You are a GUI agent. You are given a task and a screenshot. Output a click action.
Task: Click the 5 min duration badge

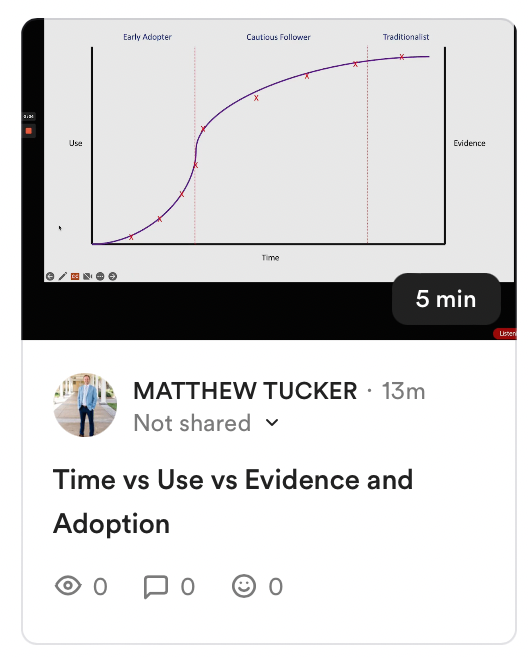click(446, 299)
